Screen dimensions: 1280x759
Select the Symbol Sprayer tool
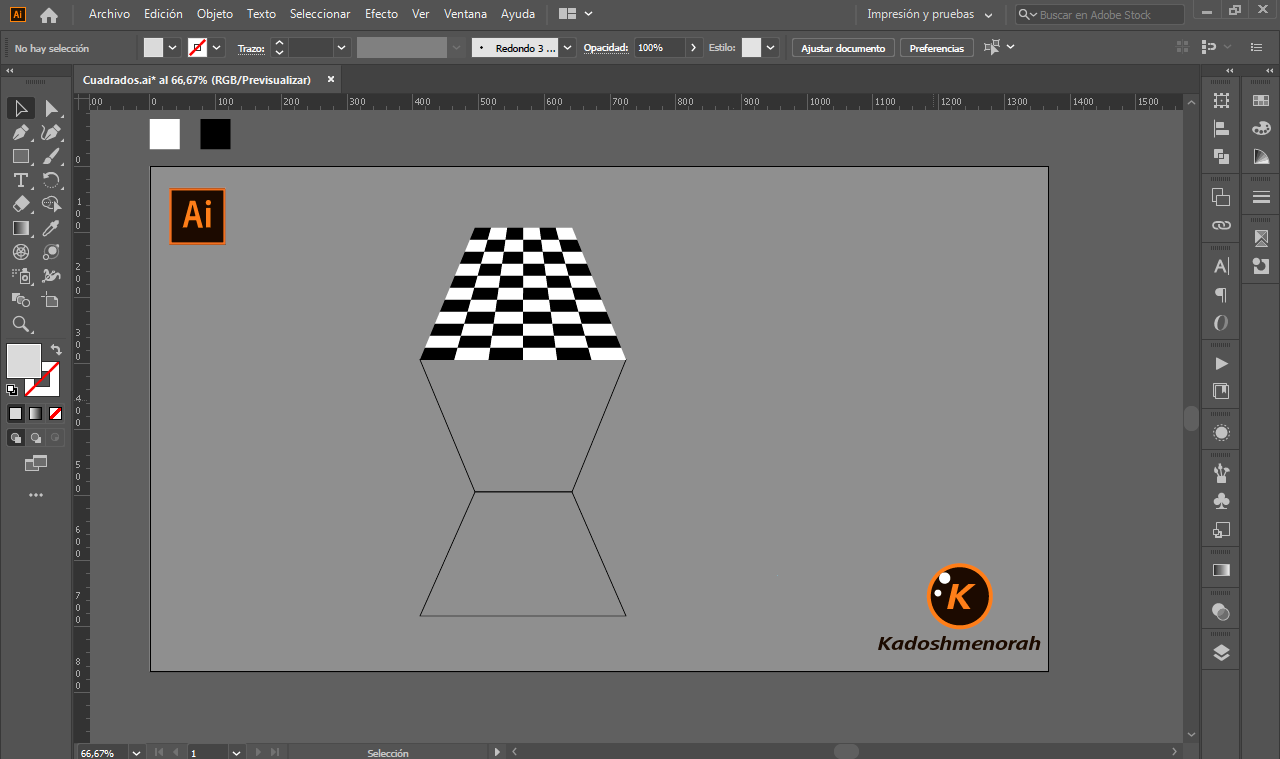(20, 275)
